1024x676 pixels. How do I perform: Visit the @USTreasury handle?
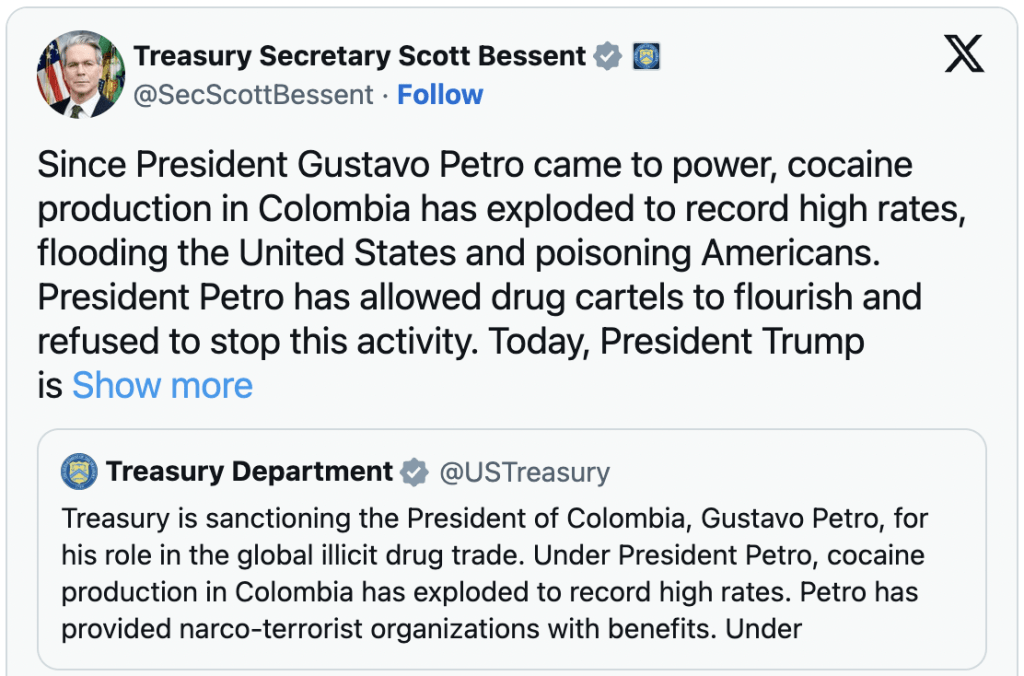point(524,472)
